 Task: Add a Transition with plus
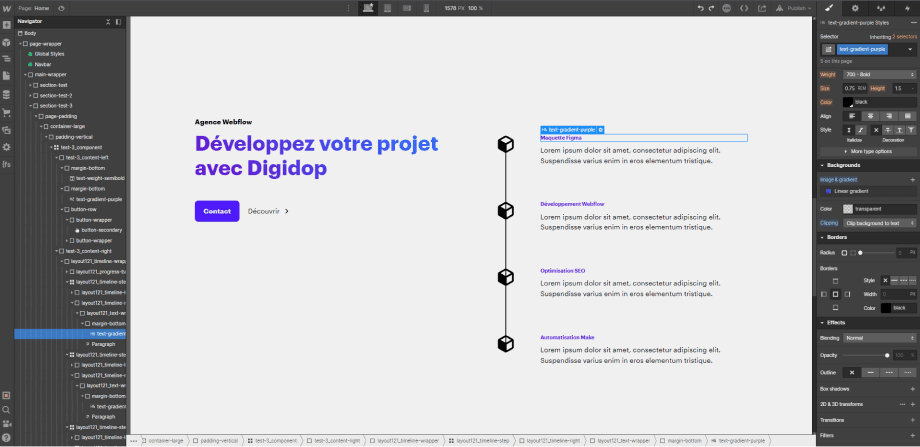(912, 420)
